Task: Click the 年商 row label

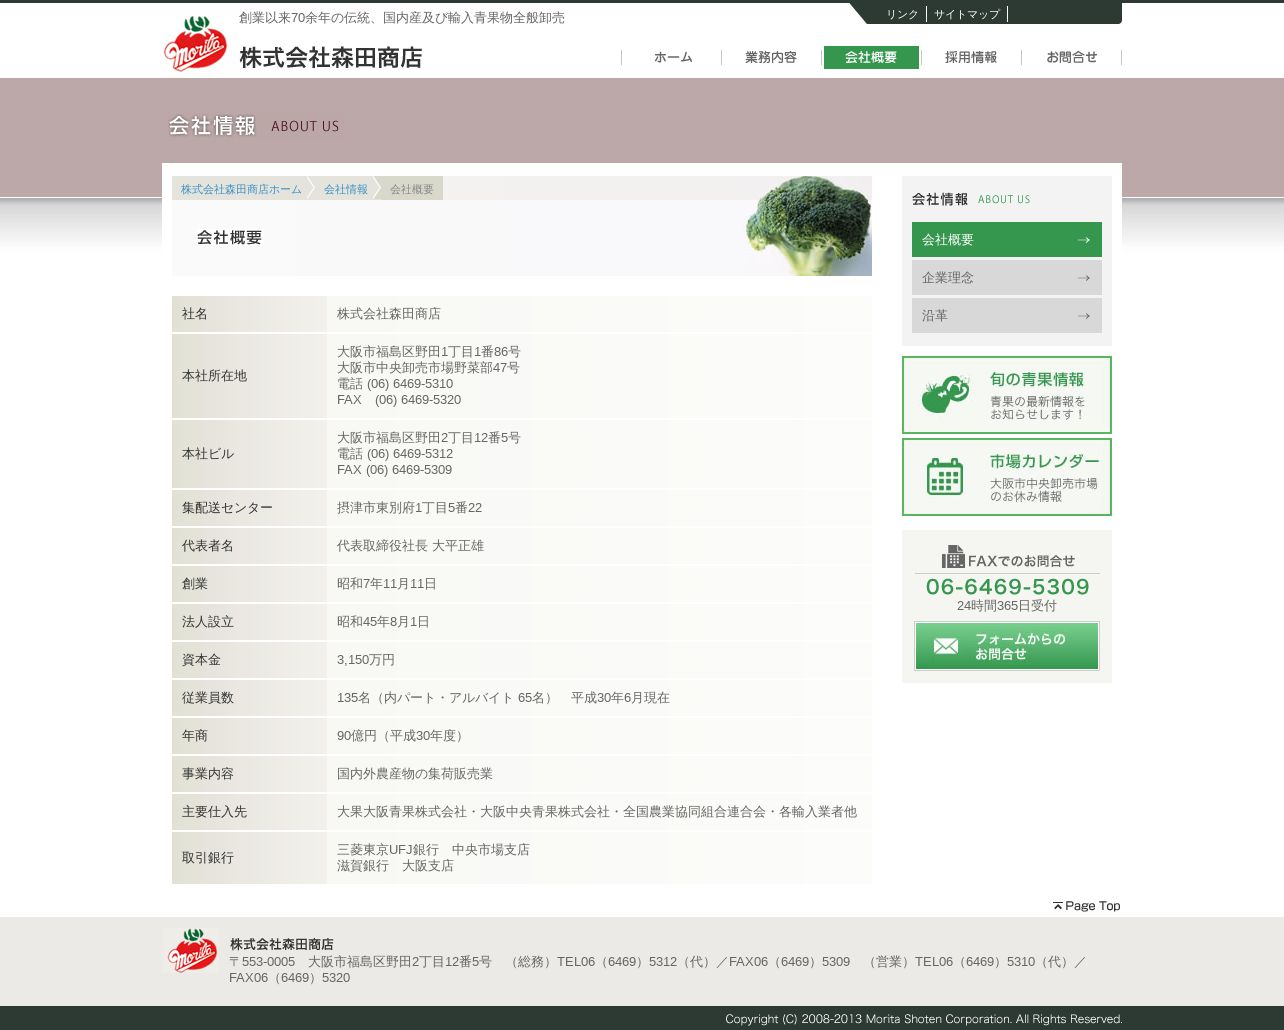Action: [x=195, y=736]
